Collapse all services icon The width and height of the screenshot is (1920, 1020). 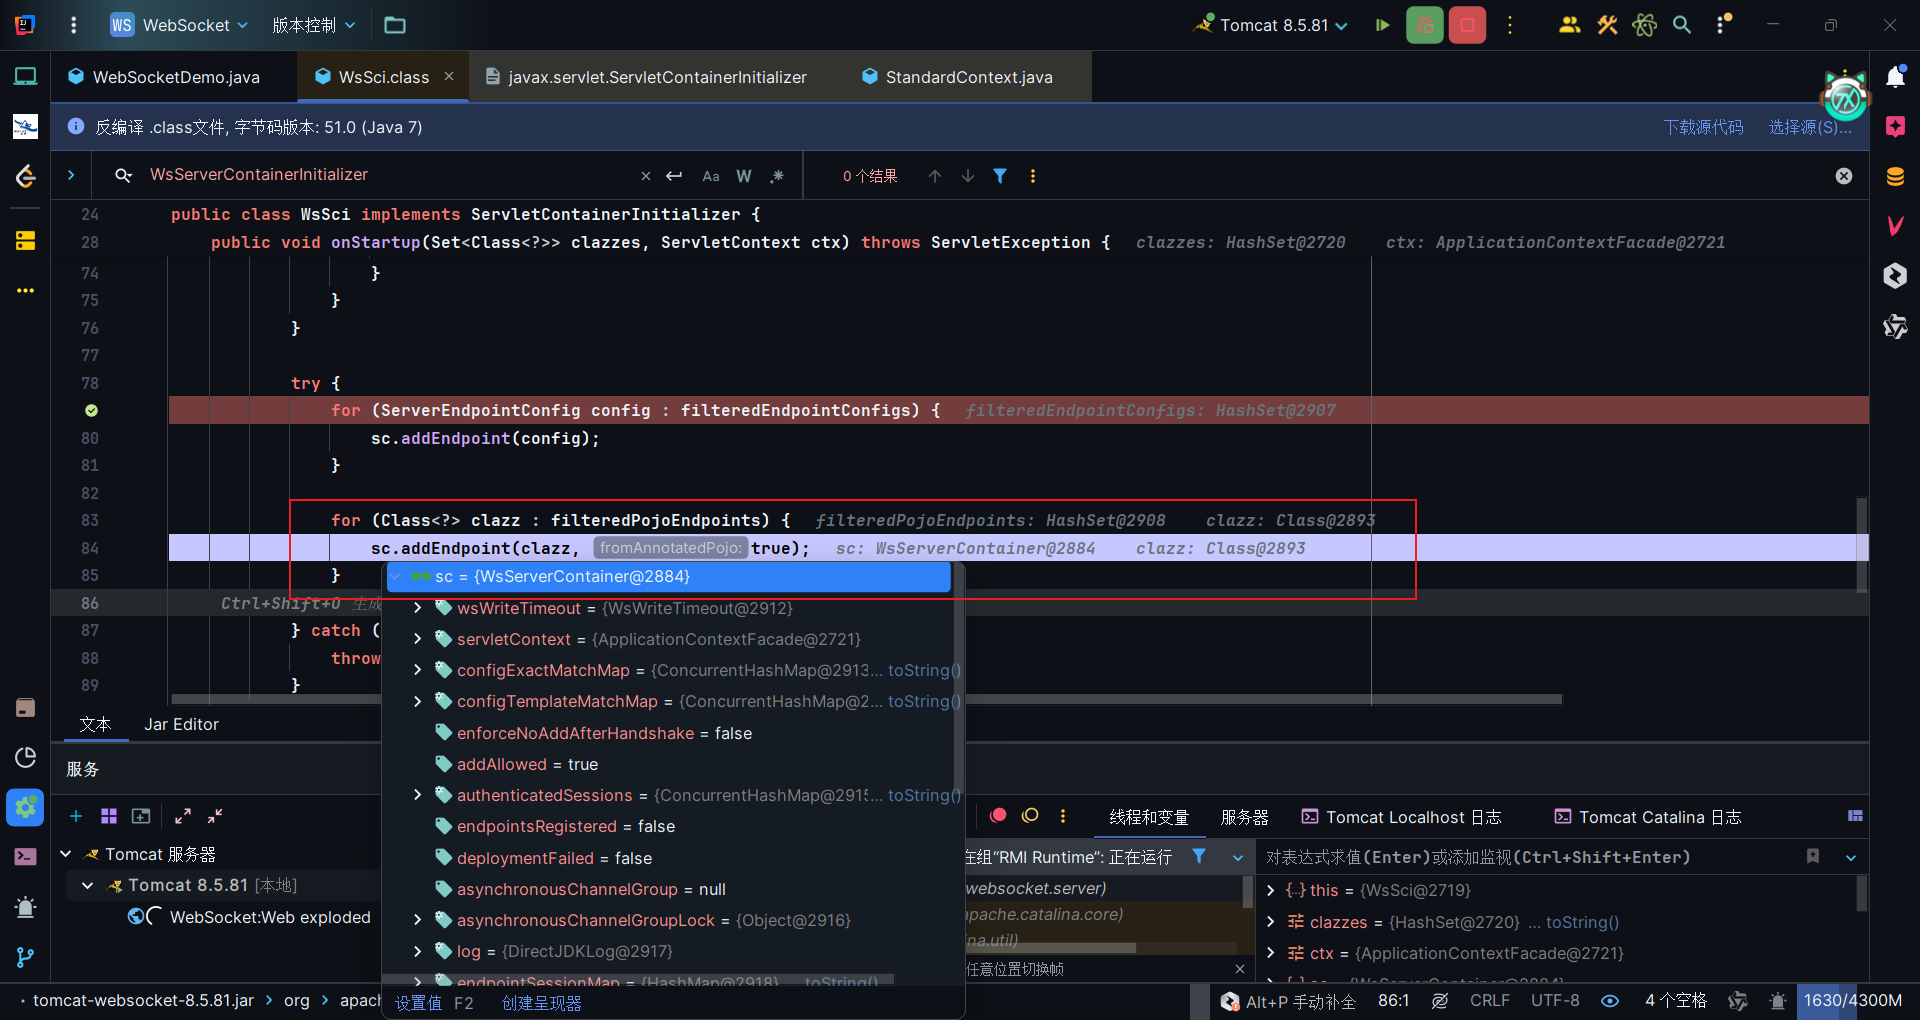[215, 816]
